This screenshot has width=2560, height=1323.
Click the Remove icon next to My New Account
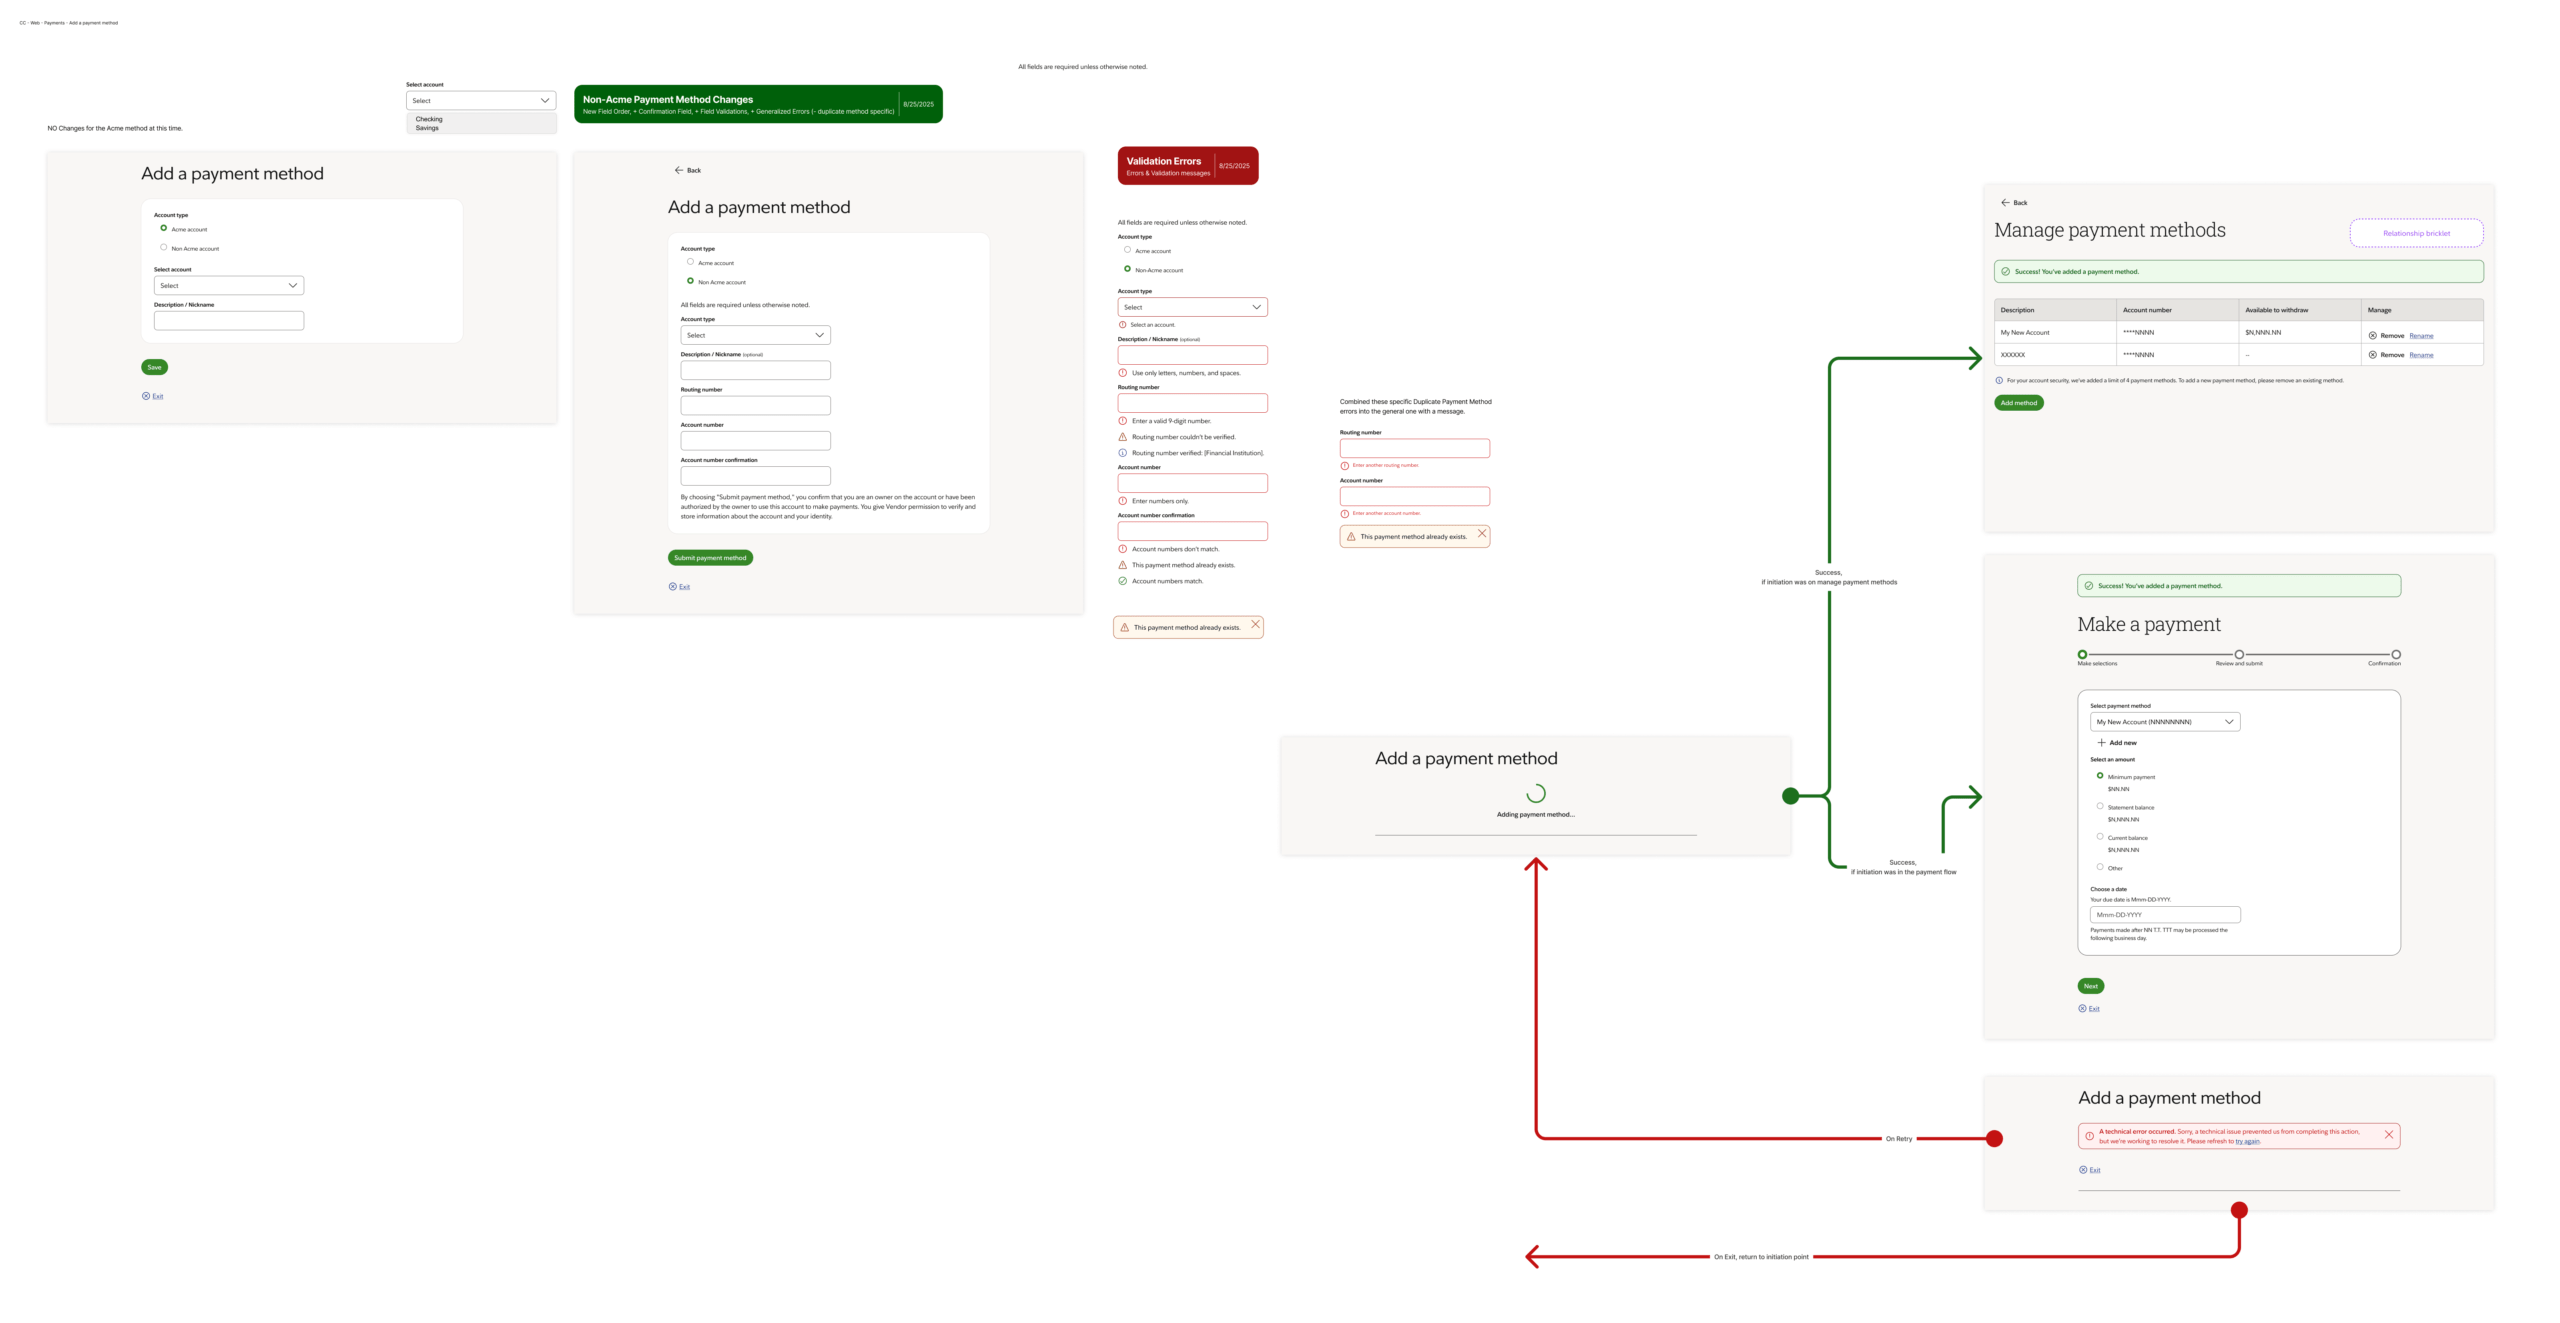[x=2375, y=333]
